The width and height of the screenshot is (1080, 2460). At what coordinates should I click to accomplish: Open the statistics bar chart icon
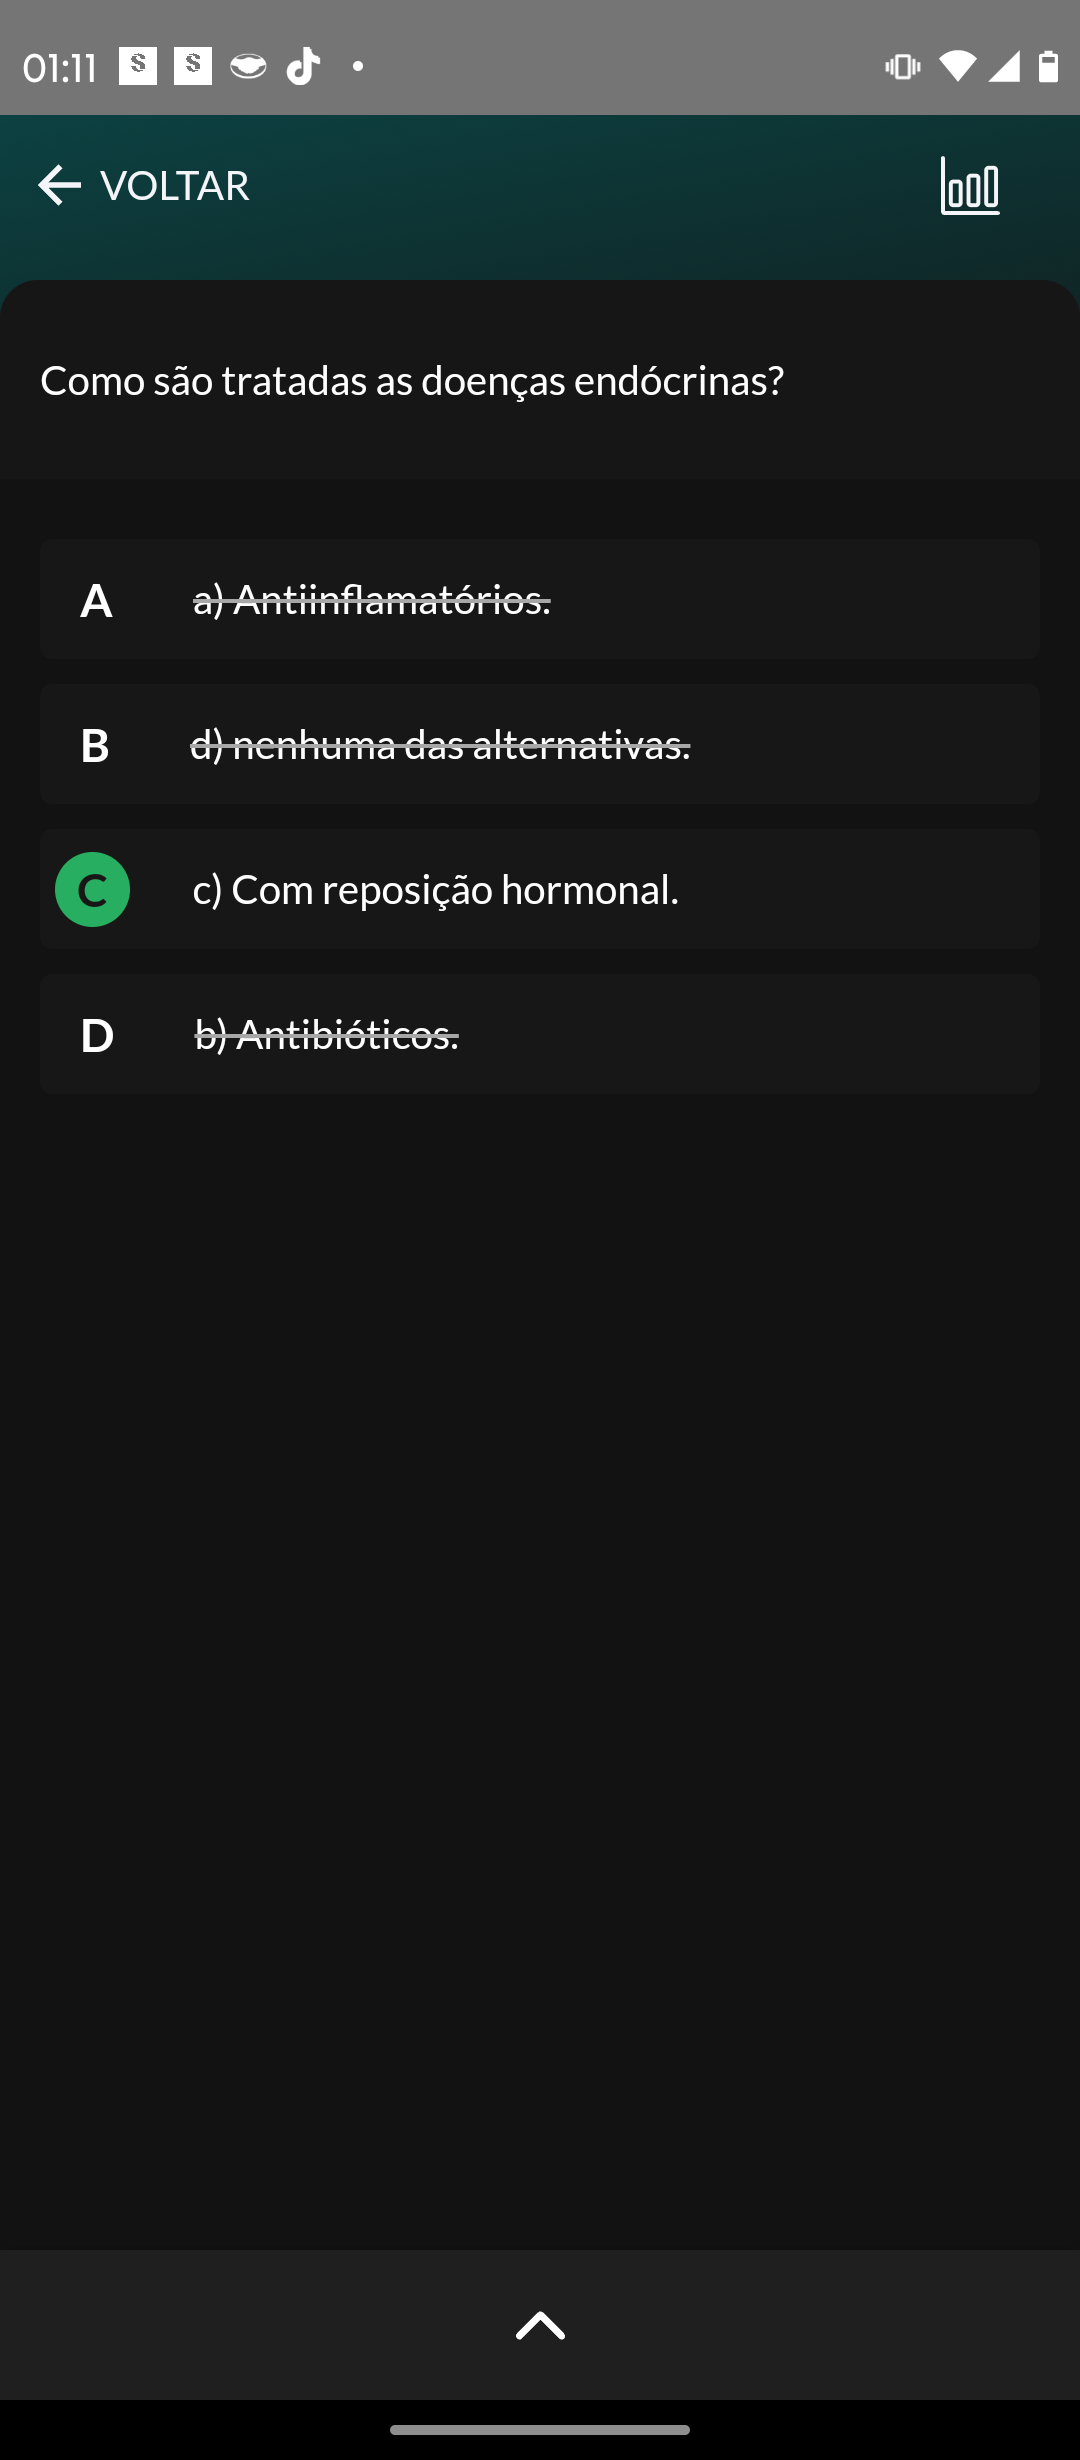970,186
